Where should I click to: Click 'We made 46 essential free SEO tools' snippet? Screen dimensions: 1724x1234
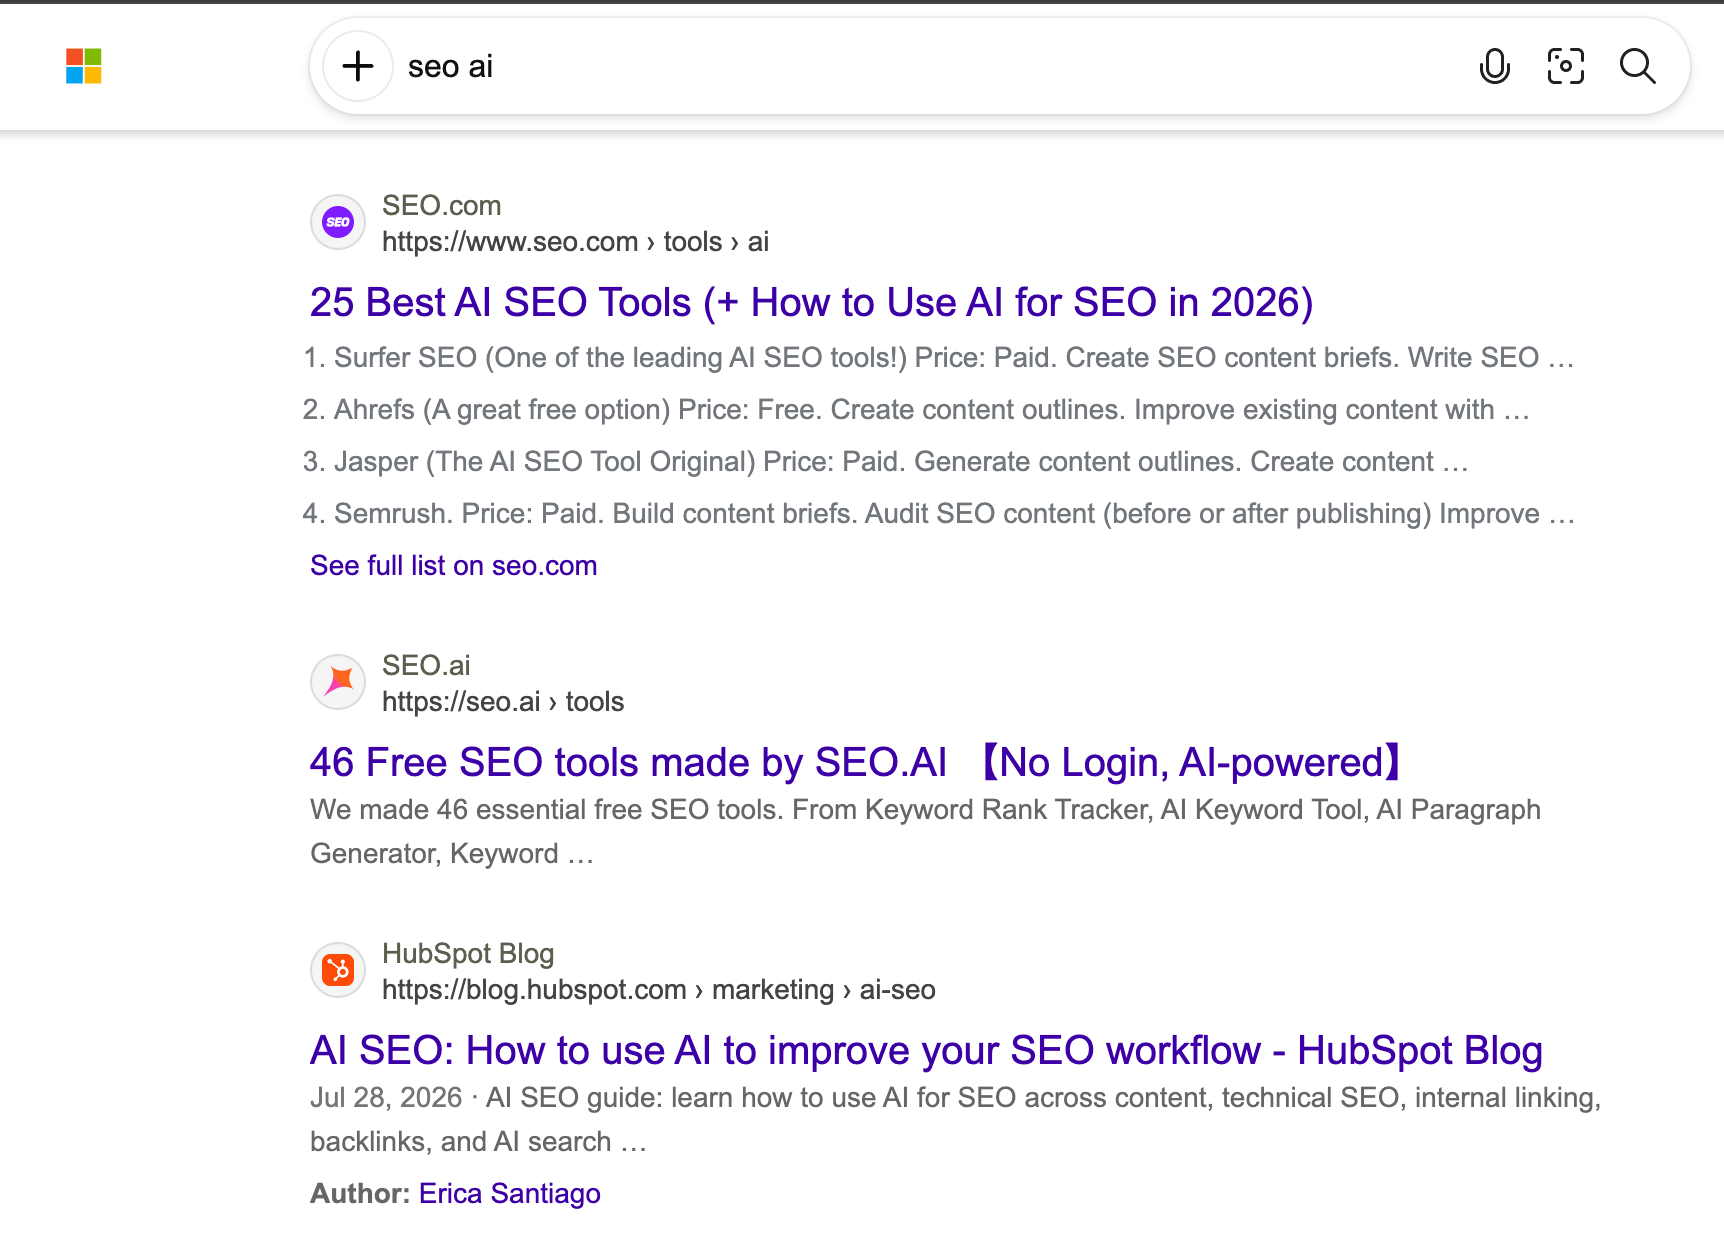pyautogui.click(x=925, y=831)
